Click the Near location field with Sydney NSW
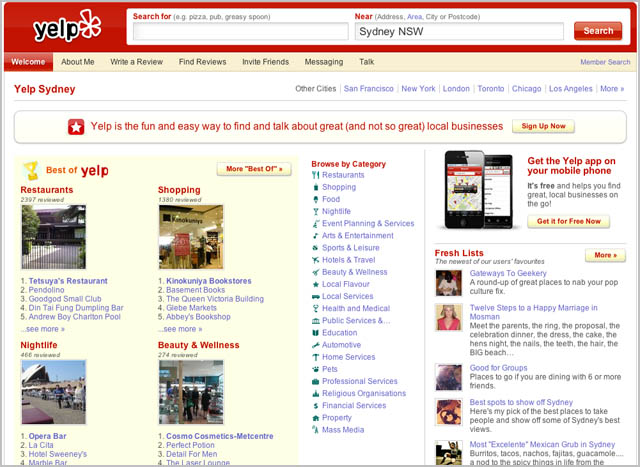This screenshot has height=467, width=640. coord(459,31)
